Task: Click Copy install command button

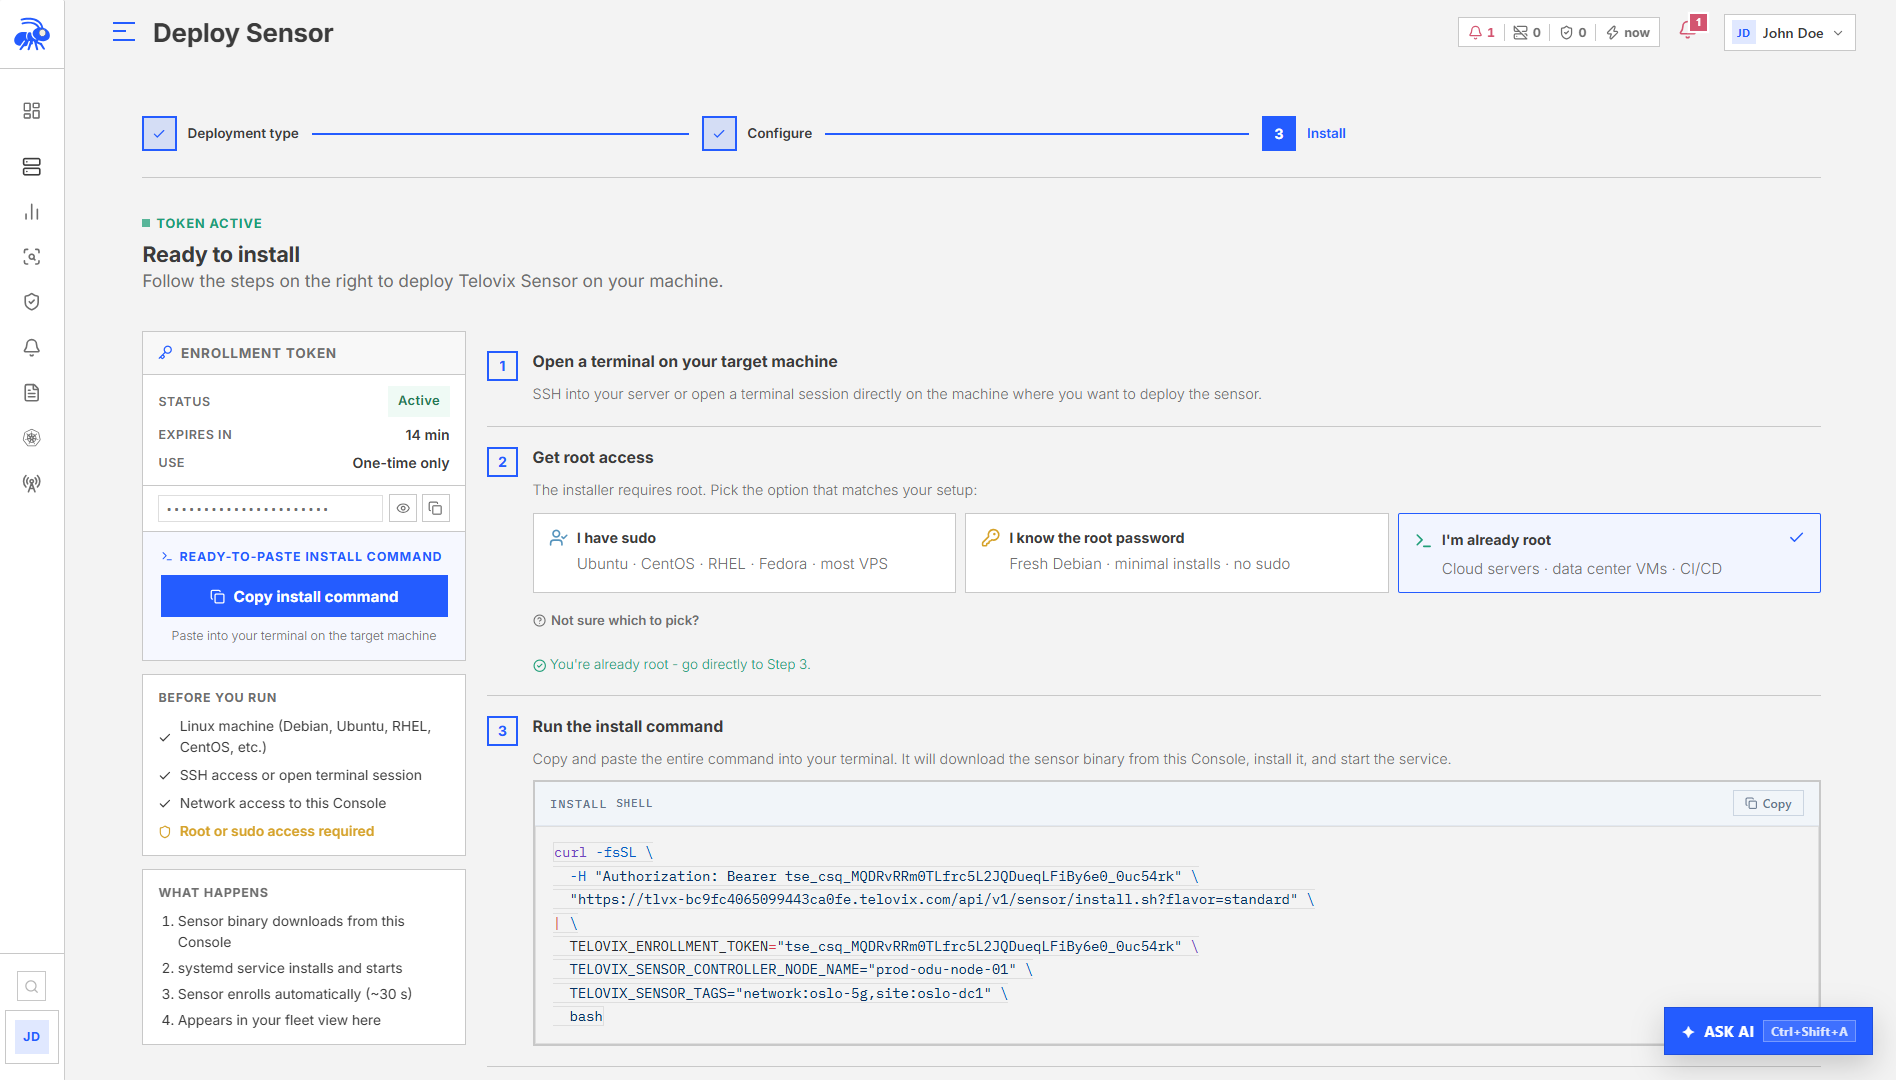Action: click(x=304, y=596)
